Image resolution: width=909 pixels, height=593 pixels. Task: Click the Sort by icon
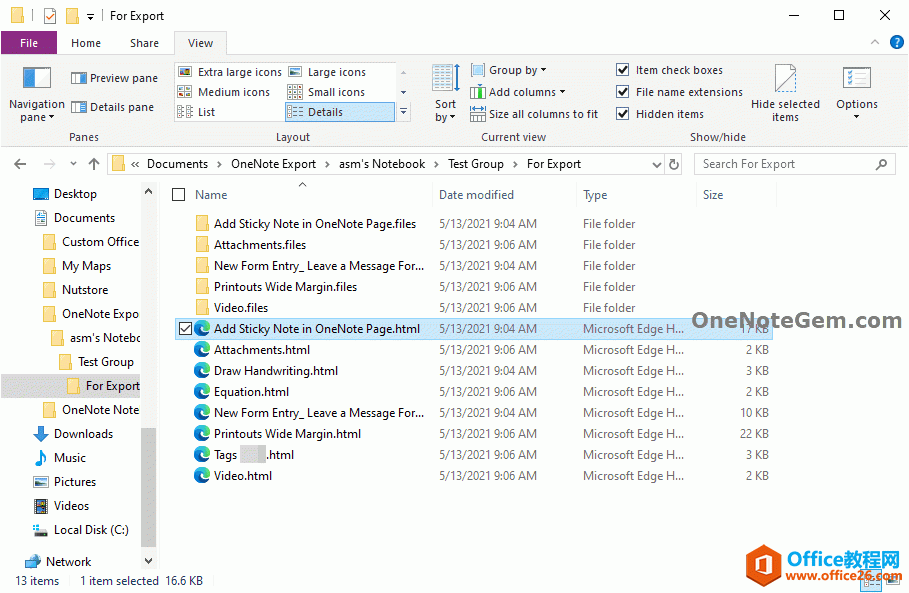[x=444, y=90]
